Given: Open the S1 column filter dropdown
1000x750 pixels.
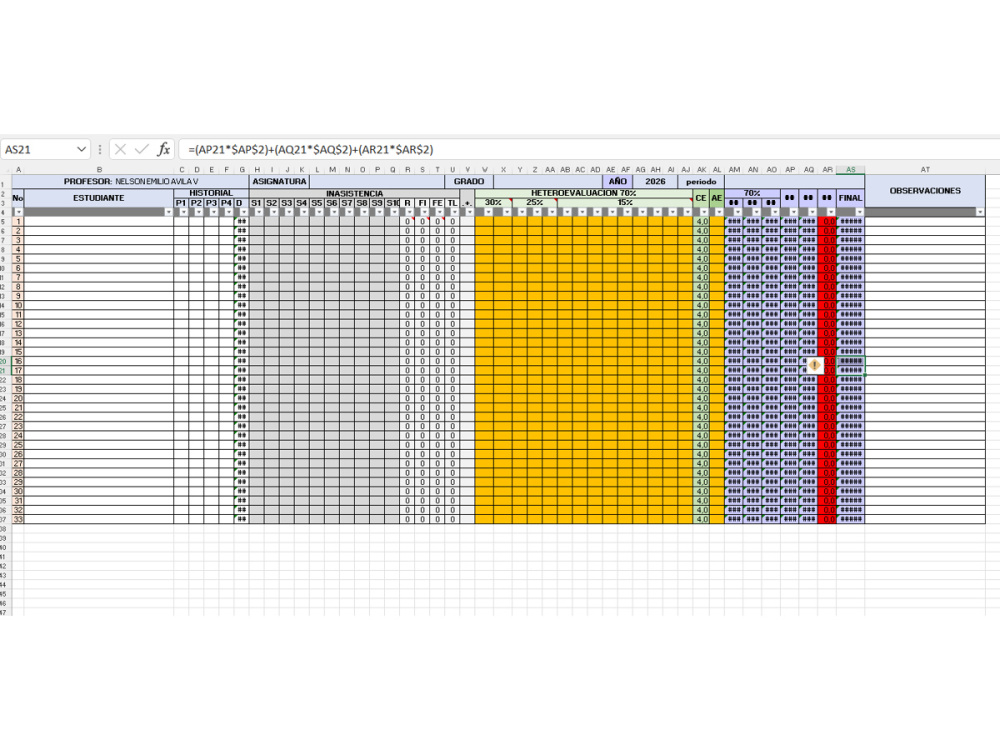Looking at the screenshot, I should click(258, 212).
